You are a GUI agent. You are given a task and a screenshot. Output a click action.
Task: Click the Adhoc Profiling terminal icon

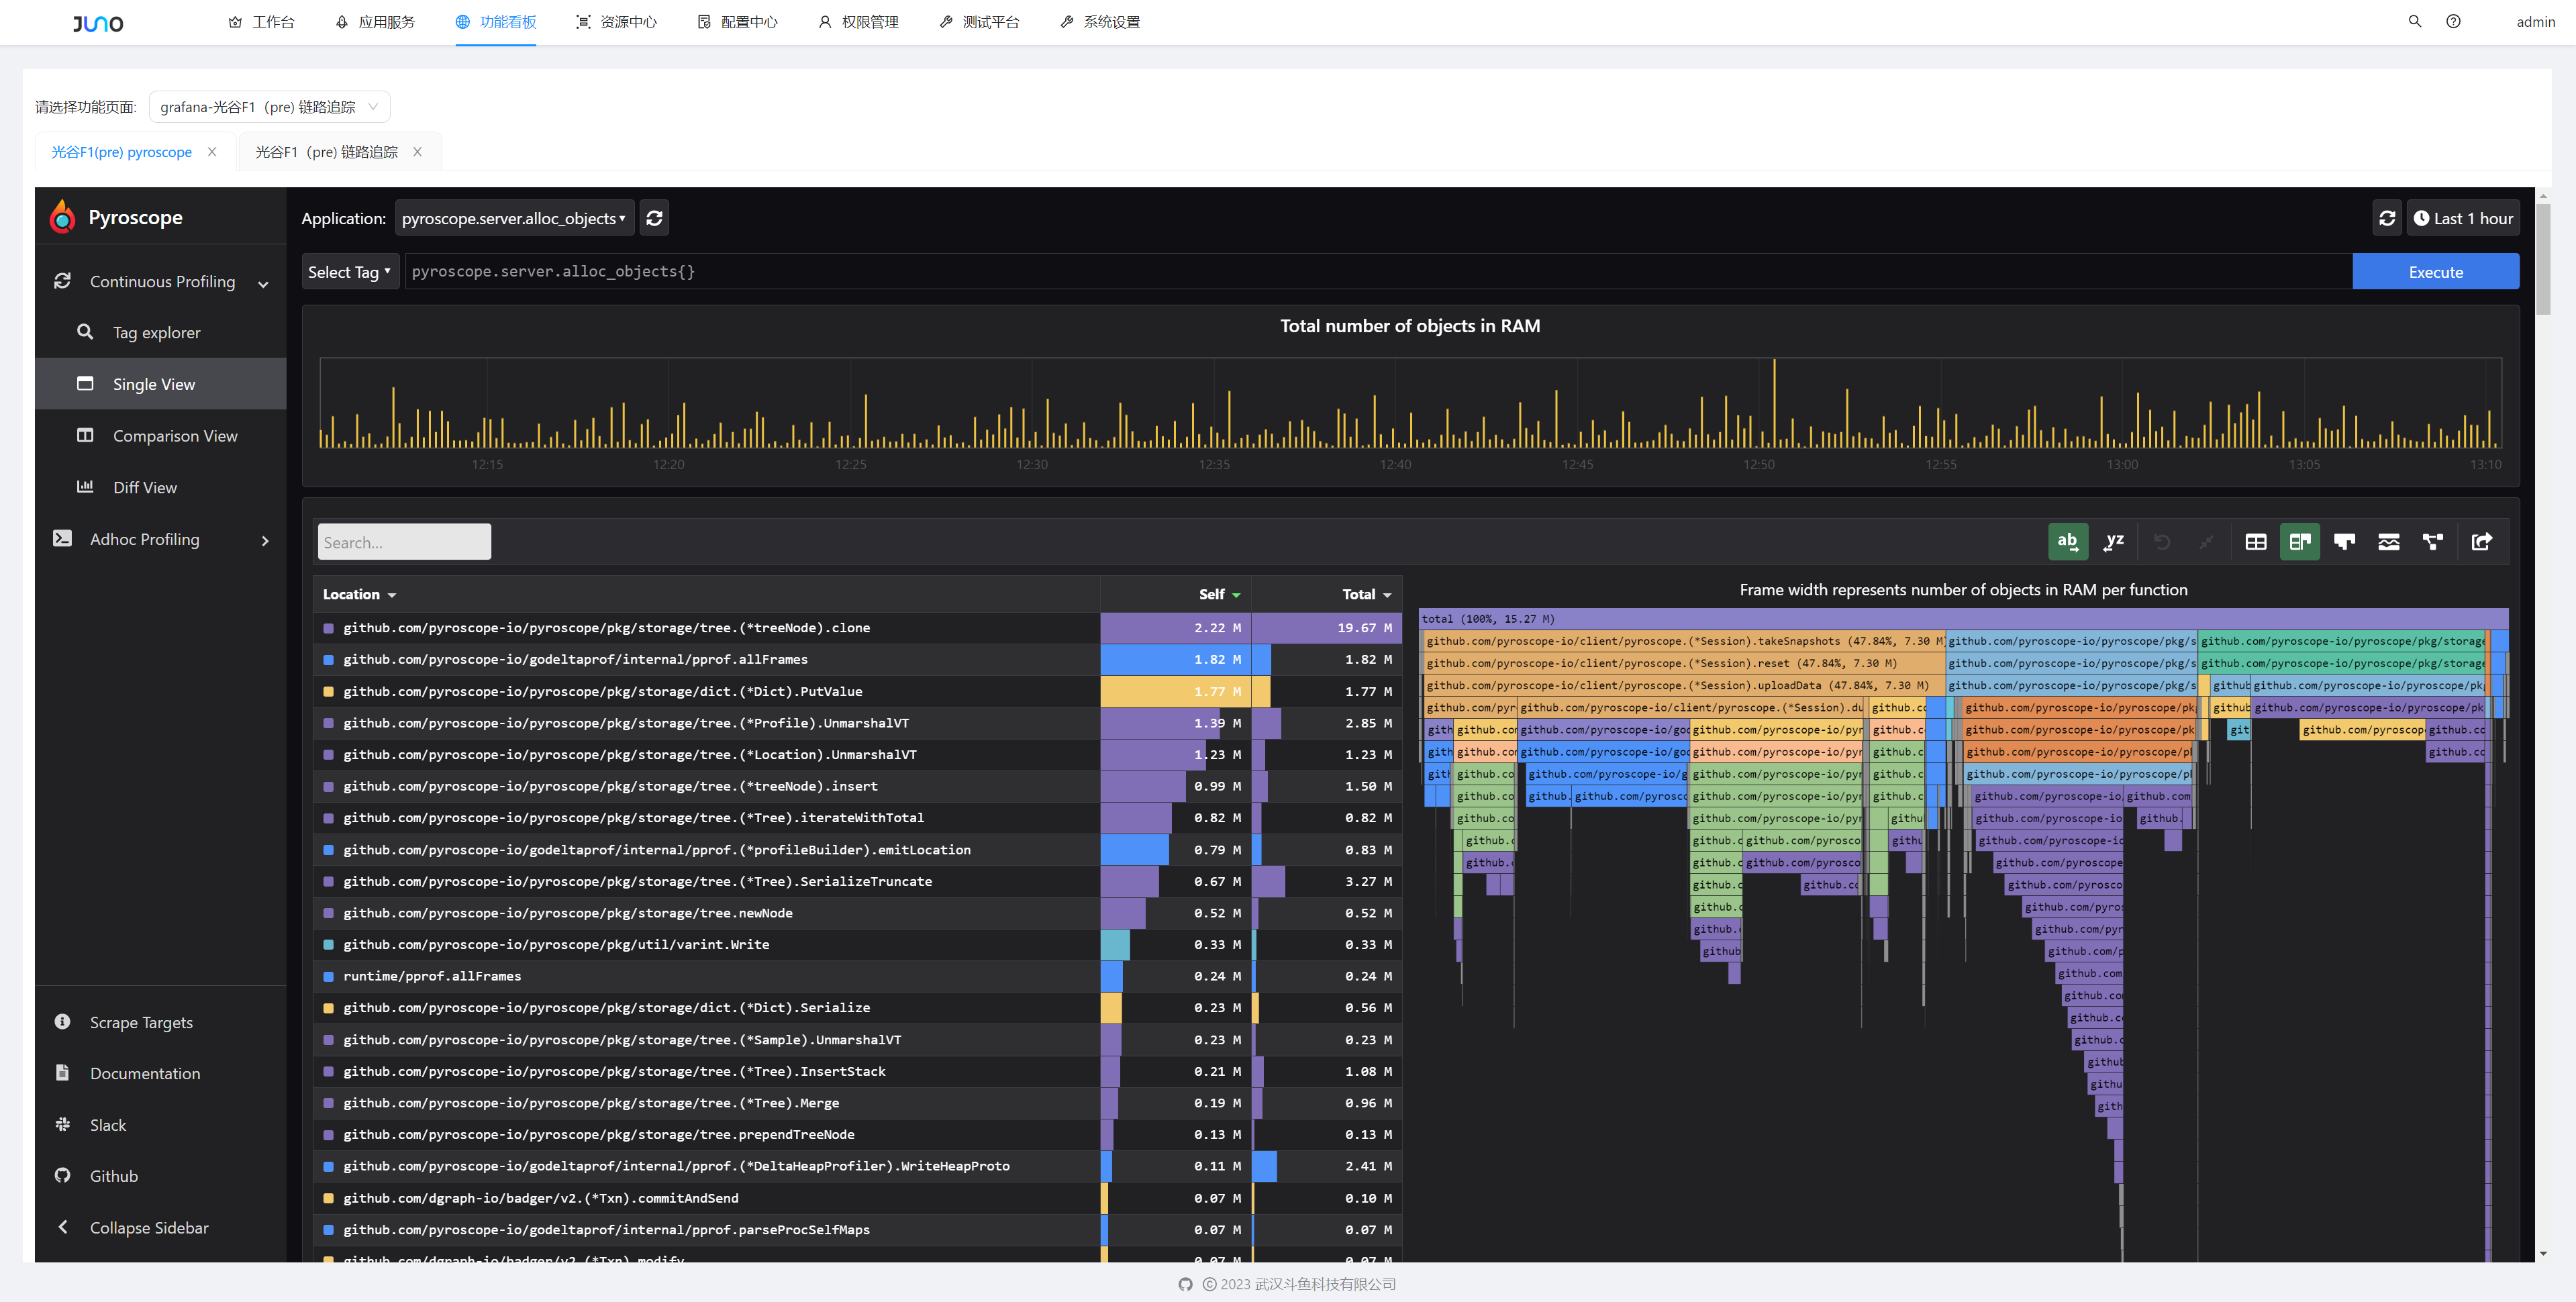coord(62,538)
